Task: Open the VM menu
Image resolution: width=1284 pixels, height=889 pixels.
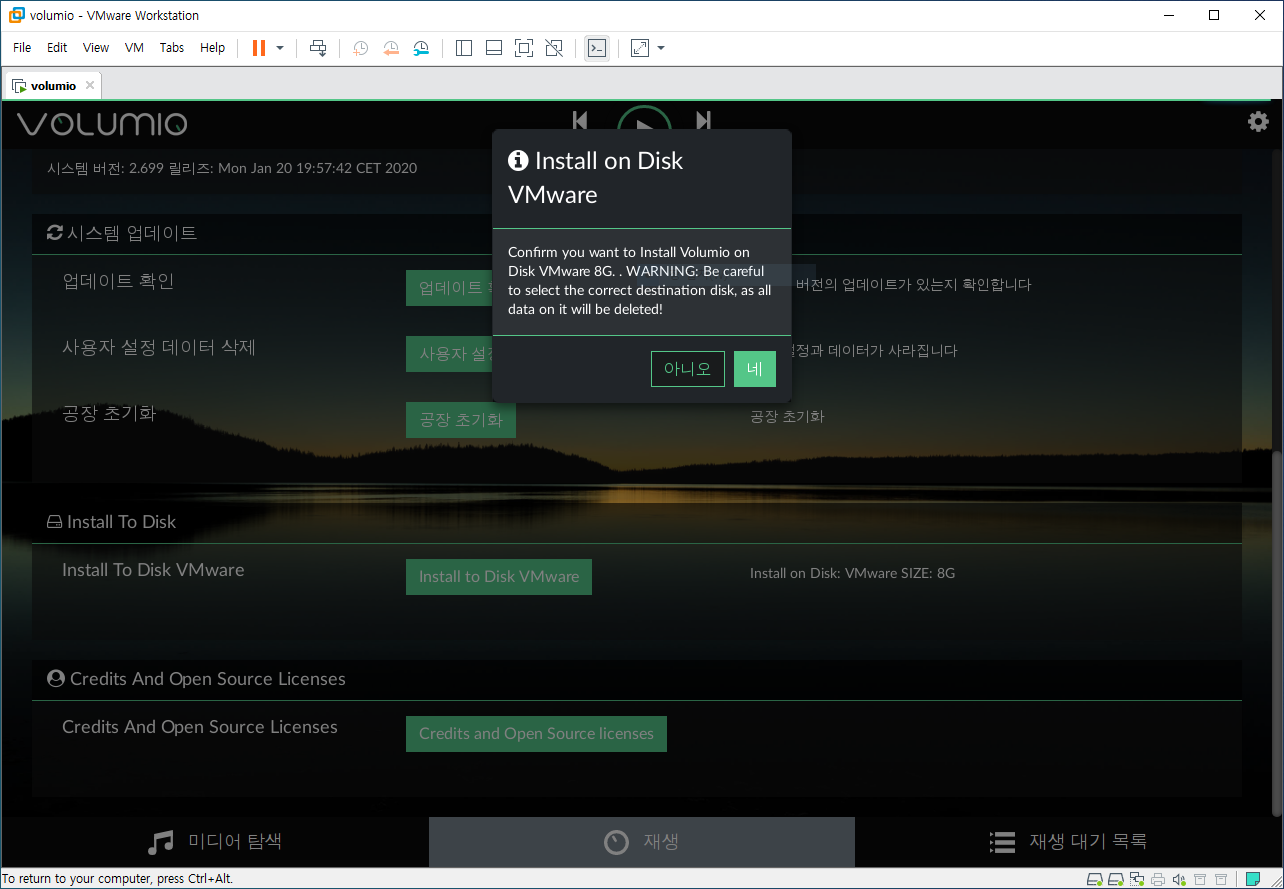Action: (x=134, y=48)
